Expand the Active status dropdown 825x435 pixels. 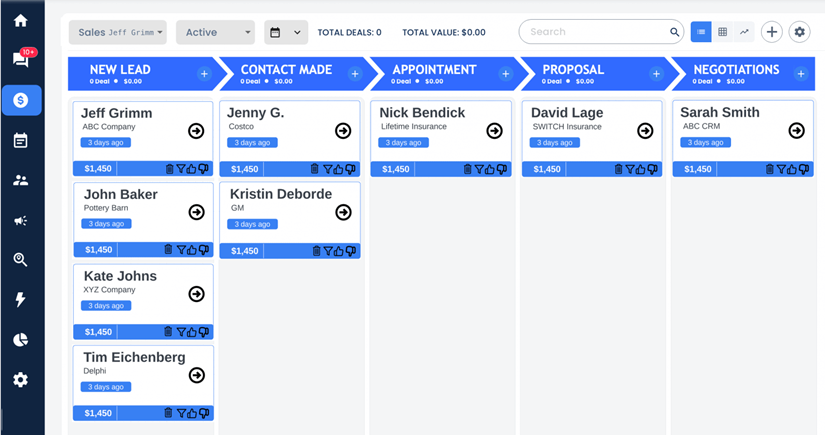[215, 32]
